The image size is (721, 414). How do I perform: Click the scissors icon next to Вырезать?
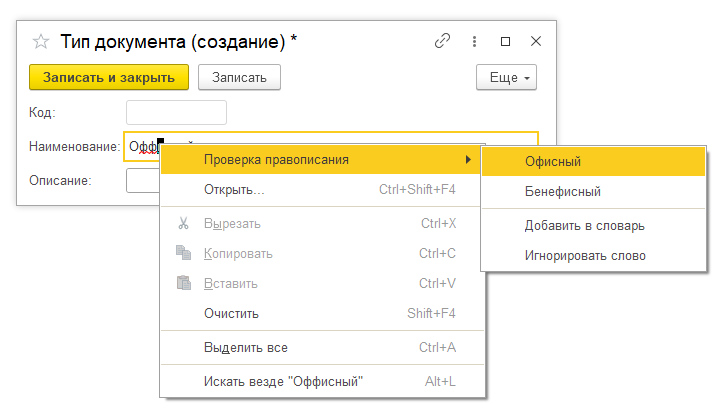(183, 224)
